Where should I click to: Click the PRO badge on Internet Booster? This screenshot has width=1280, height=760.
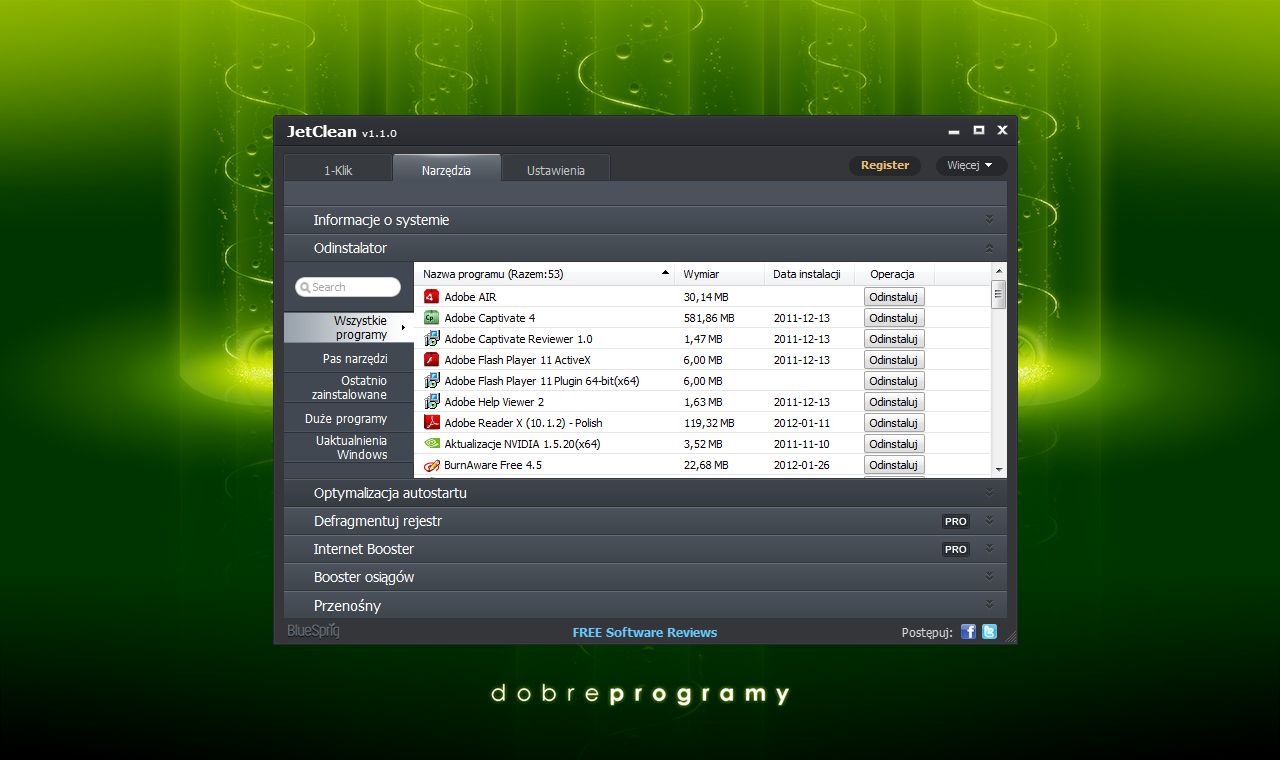tap(956, 549)
